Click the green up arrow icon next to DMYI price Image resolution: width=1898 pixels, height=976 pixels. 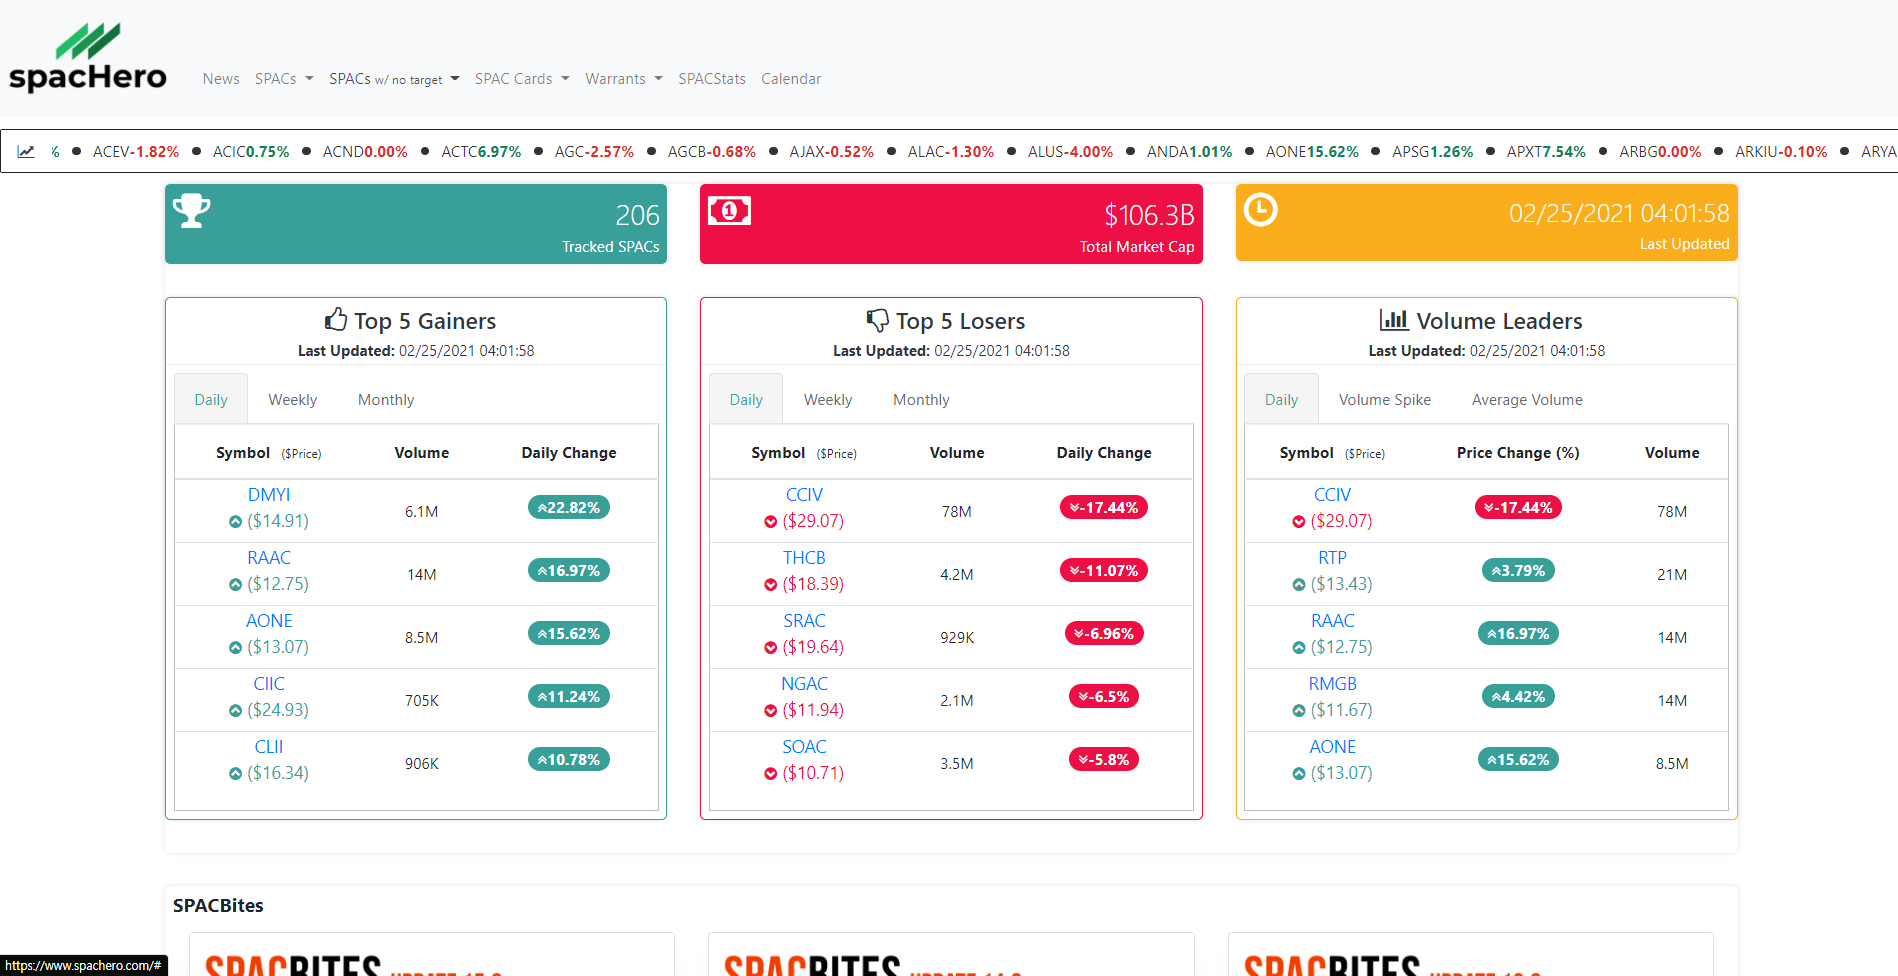pos(235,522)
